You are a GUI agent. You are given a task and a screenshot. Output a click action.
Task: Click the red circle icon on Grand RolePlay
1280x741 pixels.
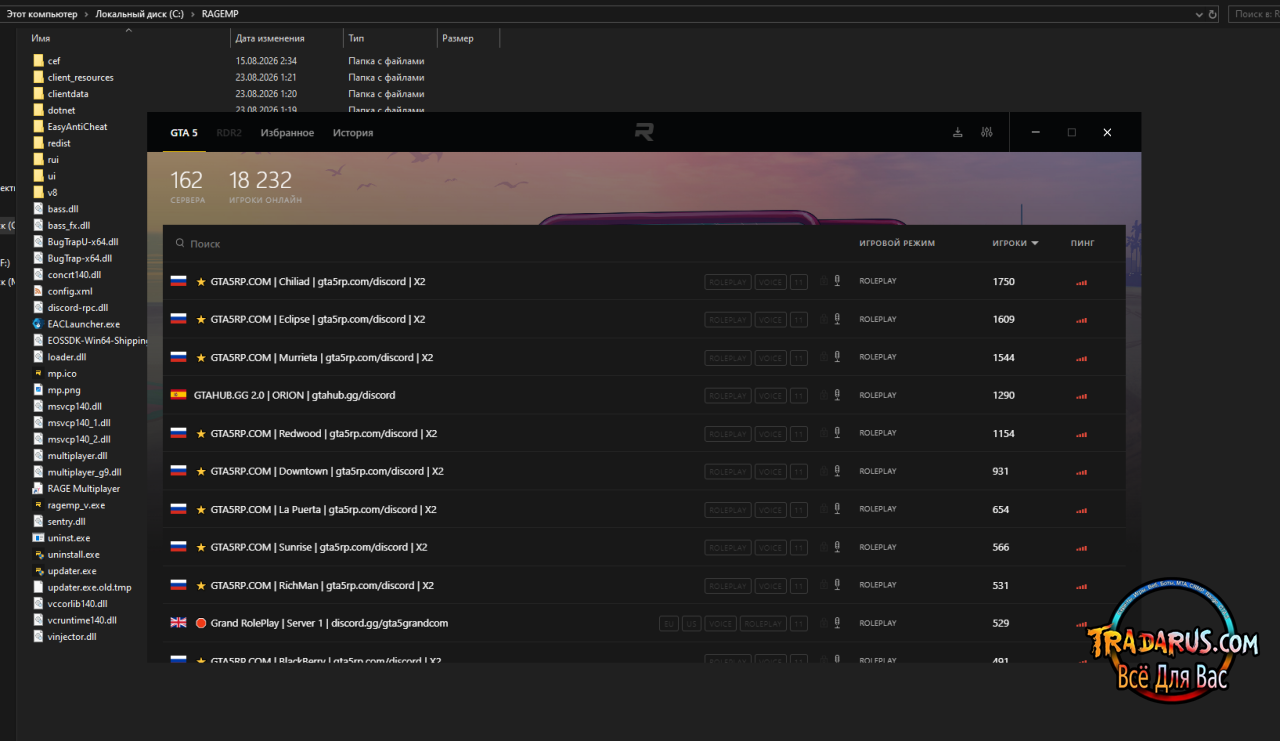[x=201, y=624]
